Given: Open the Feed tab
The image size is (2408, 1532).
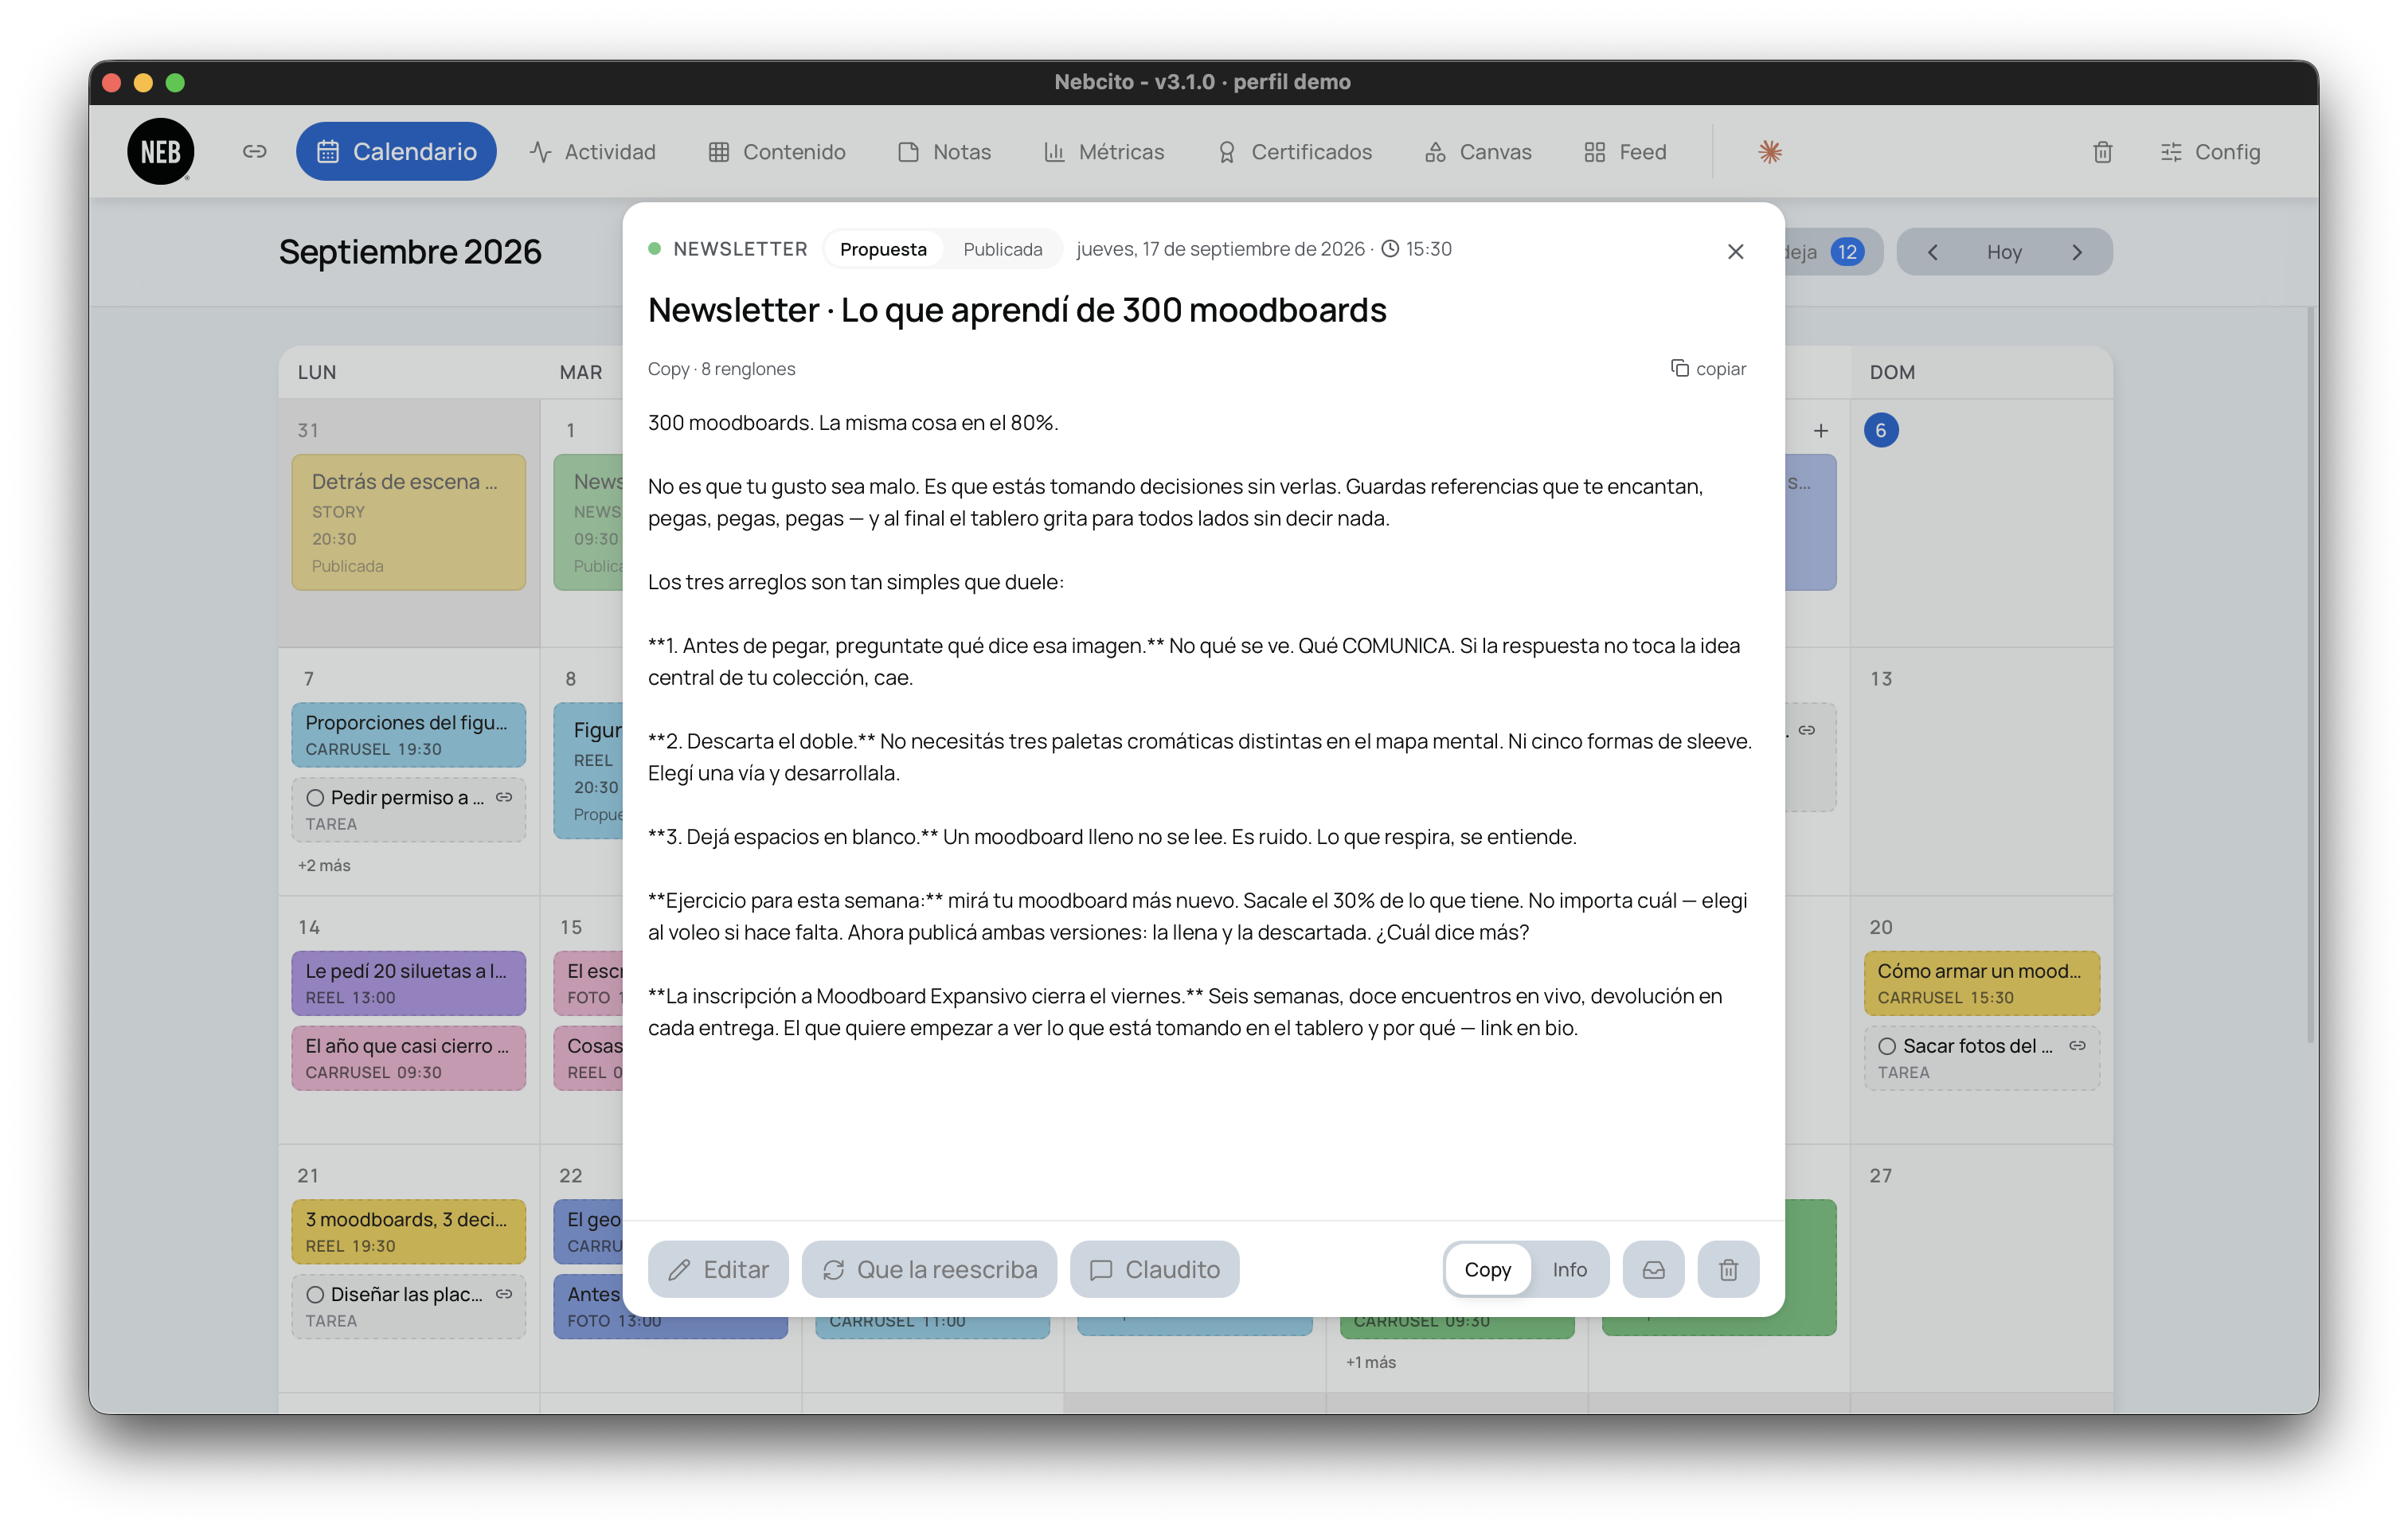Looking at the screenshot, I should click(x=1625, y=152).
